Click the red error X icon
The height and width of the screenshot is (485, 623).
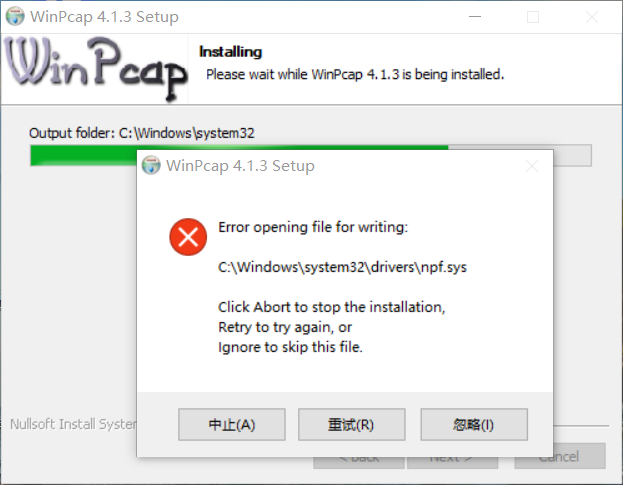[188, 237]
